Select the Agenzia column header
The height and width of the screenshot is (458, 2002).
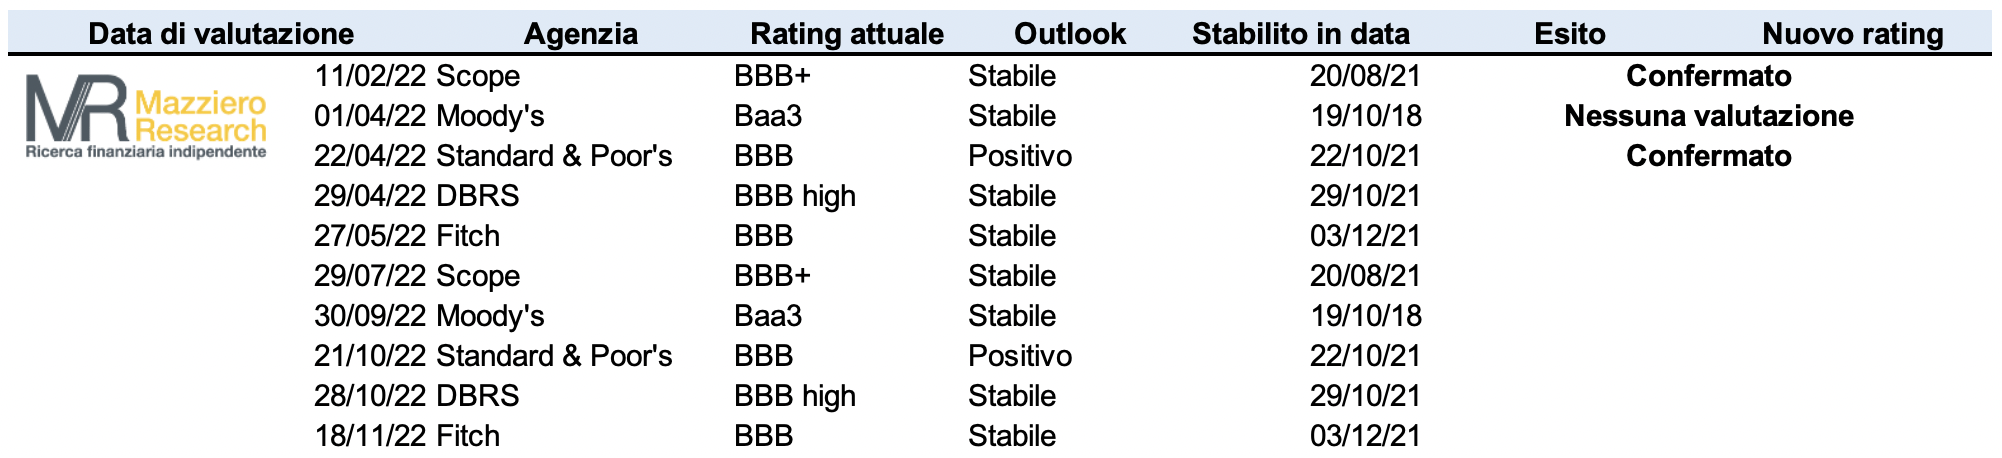point(581,34)
